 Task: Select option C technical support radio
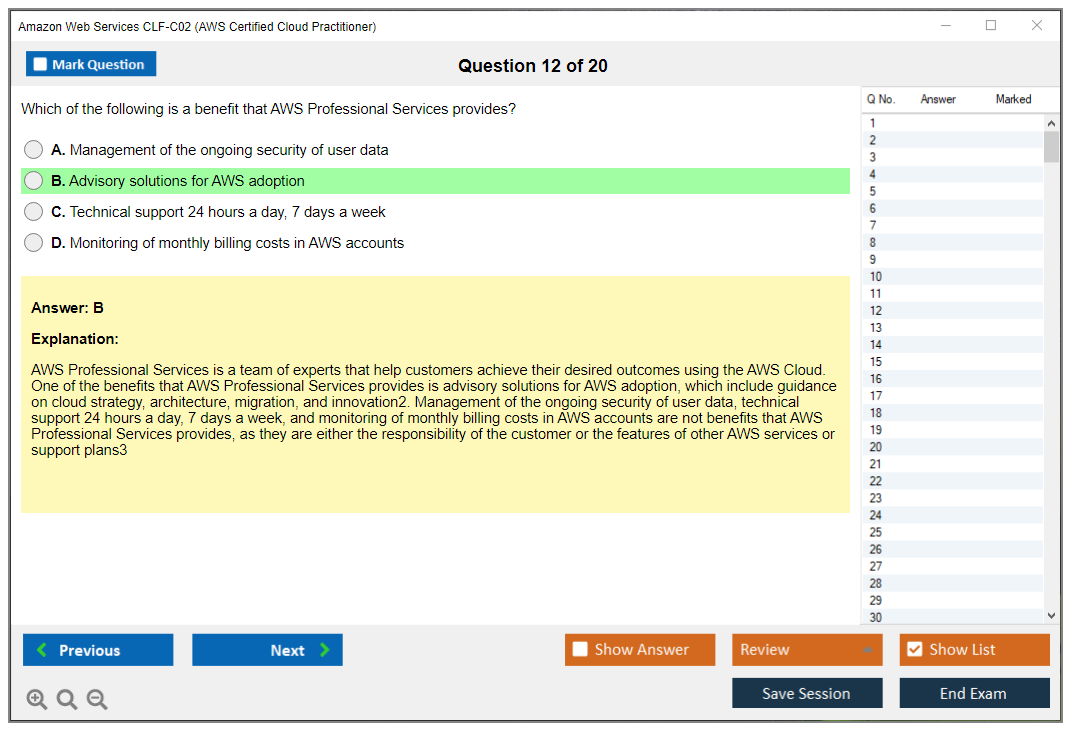click(34, 212)
